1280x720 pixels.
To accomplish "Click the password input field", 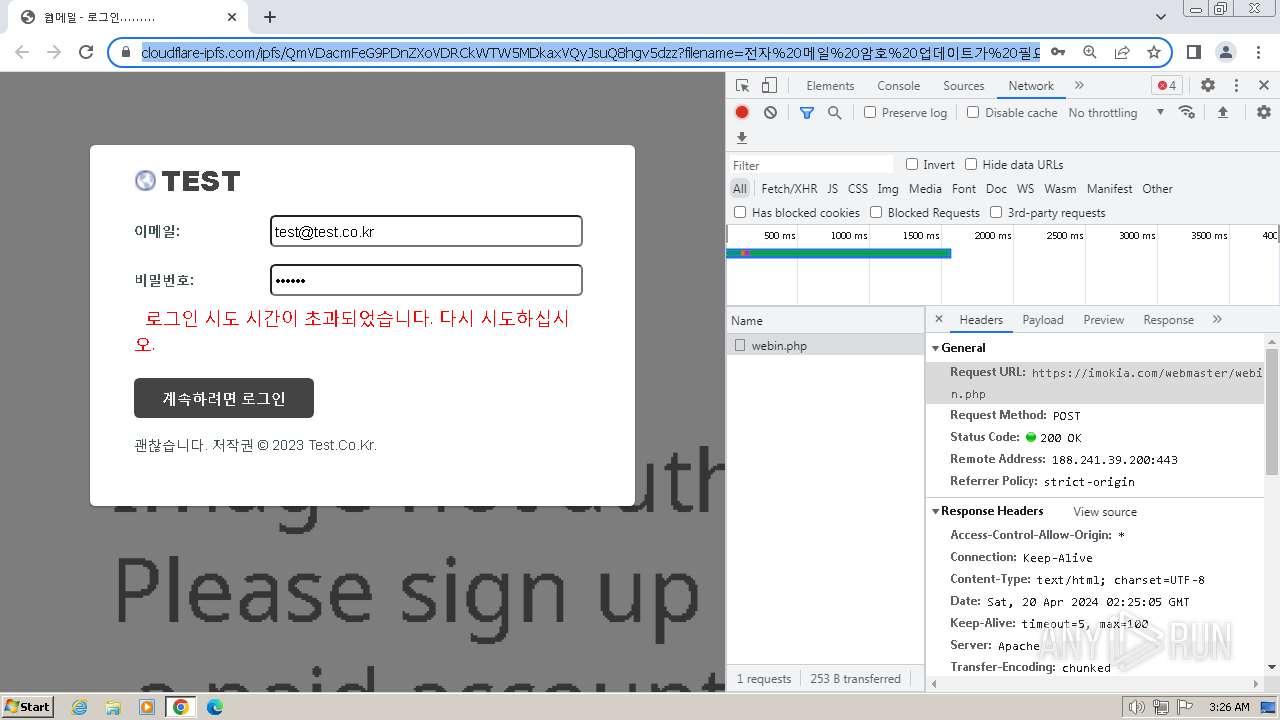I will coord(426,280).
